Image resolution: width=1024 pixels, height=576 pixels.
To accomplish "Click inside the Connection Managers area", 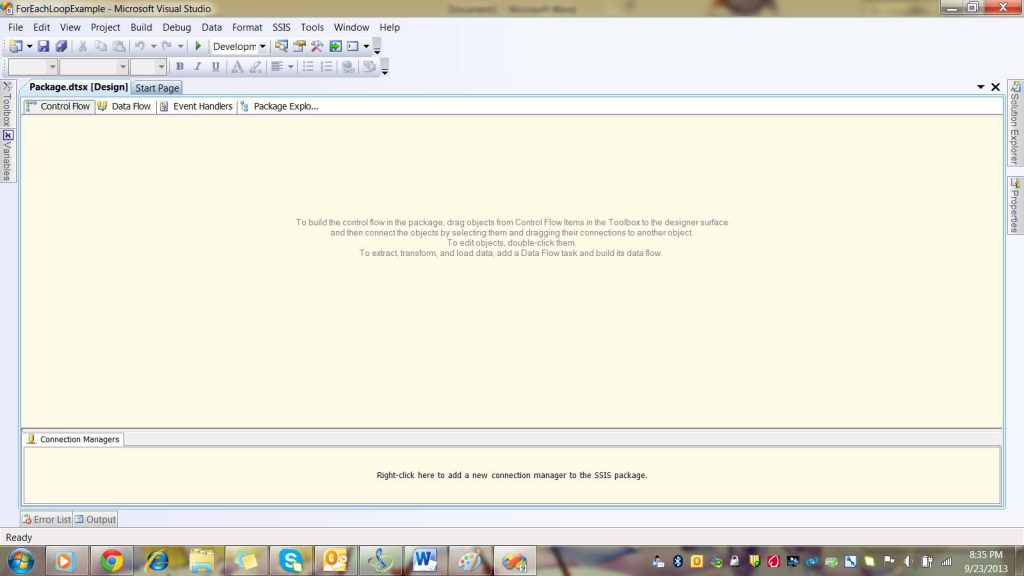I will pyautogui.click(x=511, y=475).
